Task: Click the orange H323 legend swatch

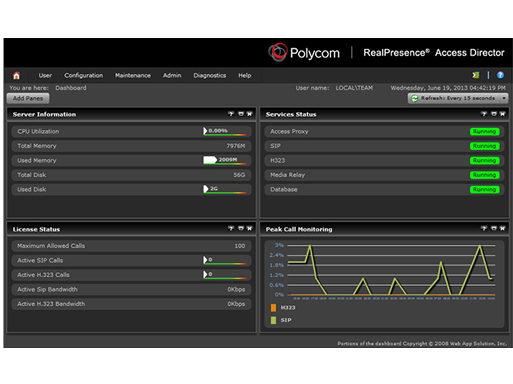Action: click(273, 308)
